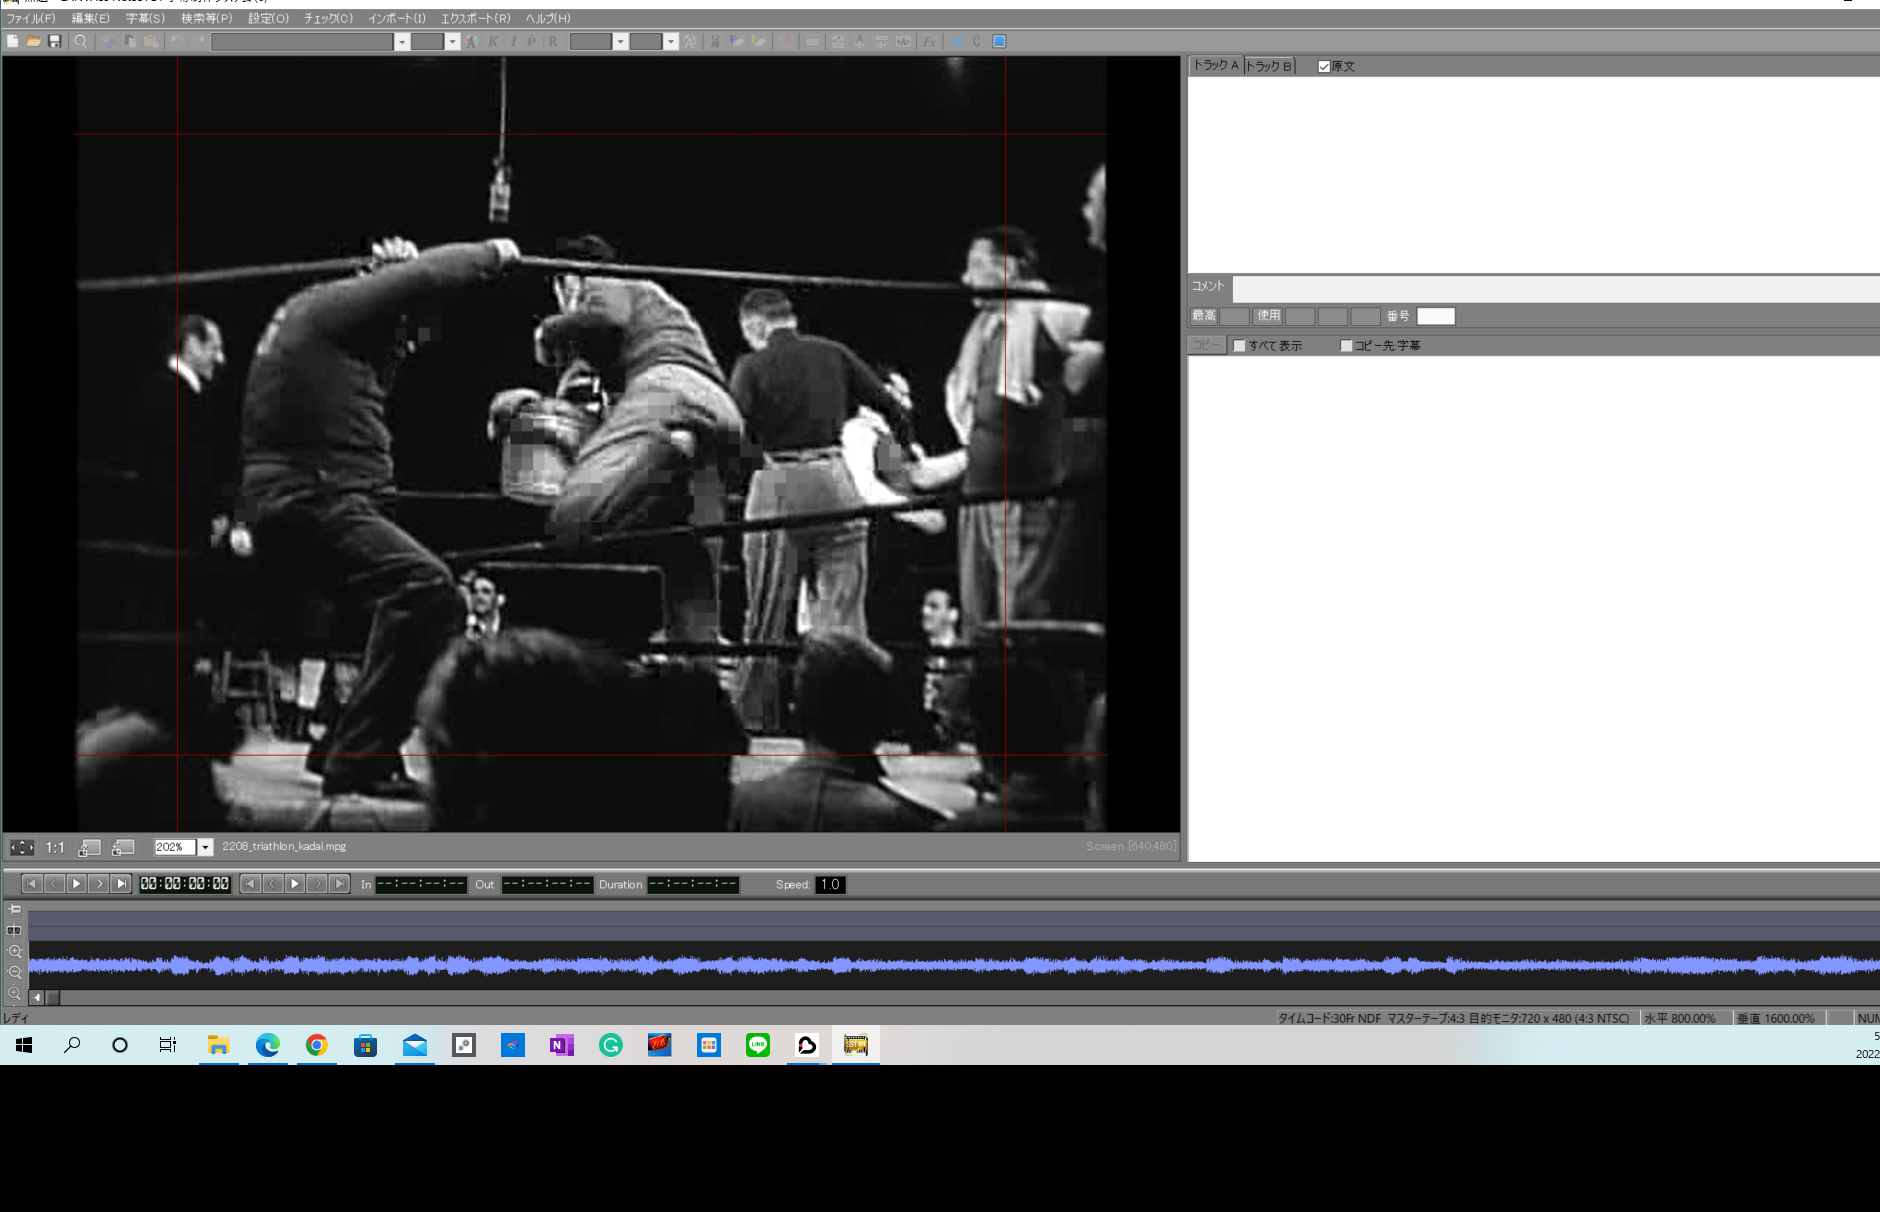Save the project using the floppy disk icon
Image resolution: width=1880 pixels, height=1212 pixels.
[x=55, y=41]
